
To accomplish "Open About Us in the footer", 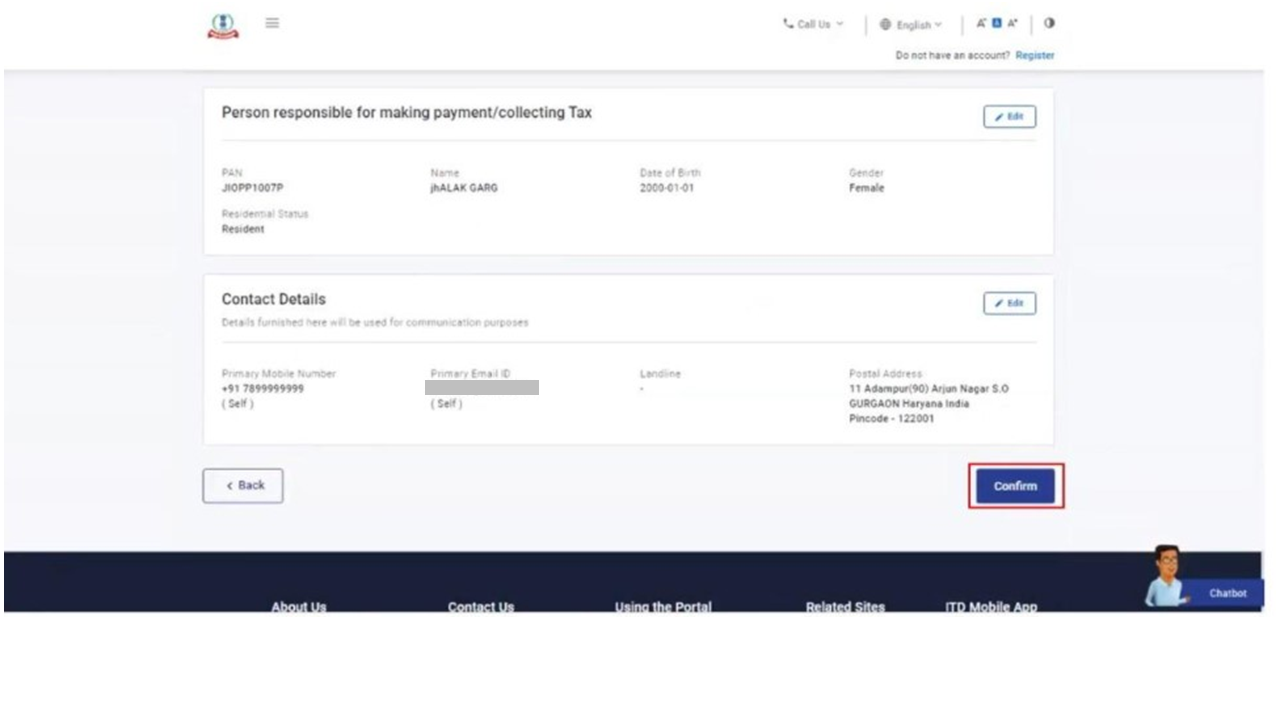I will (x=298, y=606).
